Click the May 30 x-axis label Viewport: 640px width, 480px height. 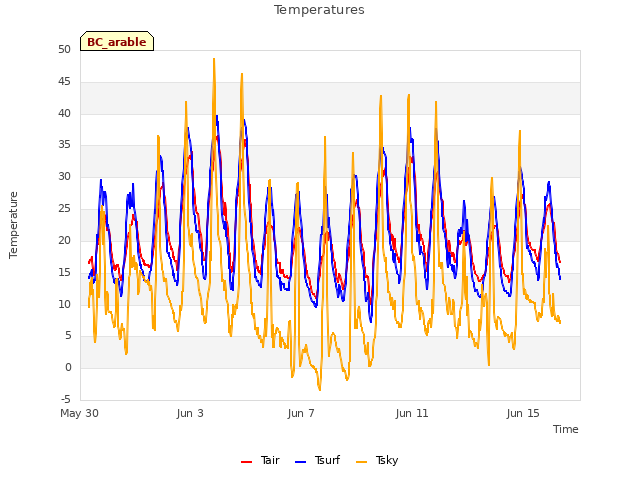(79, 413)
